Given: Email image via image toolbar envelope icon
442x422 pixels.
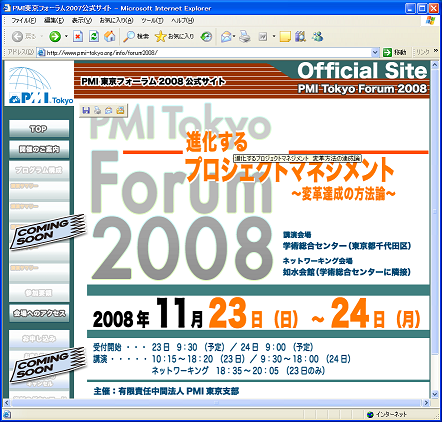Looking at the screenshot, I should pyautogui.click(x=109, y=110).
